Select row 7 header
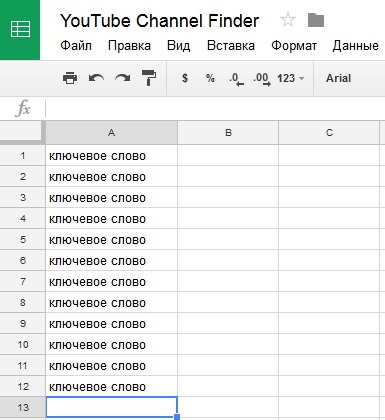This screenshot has width=385, height=420. pos(23,281)
